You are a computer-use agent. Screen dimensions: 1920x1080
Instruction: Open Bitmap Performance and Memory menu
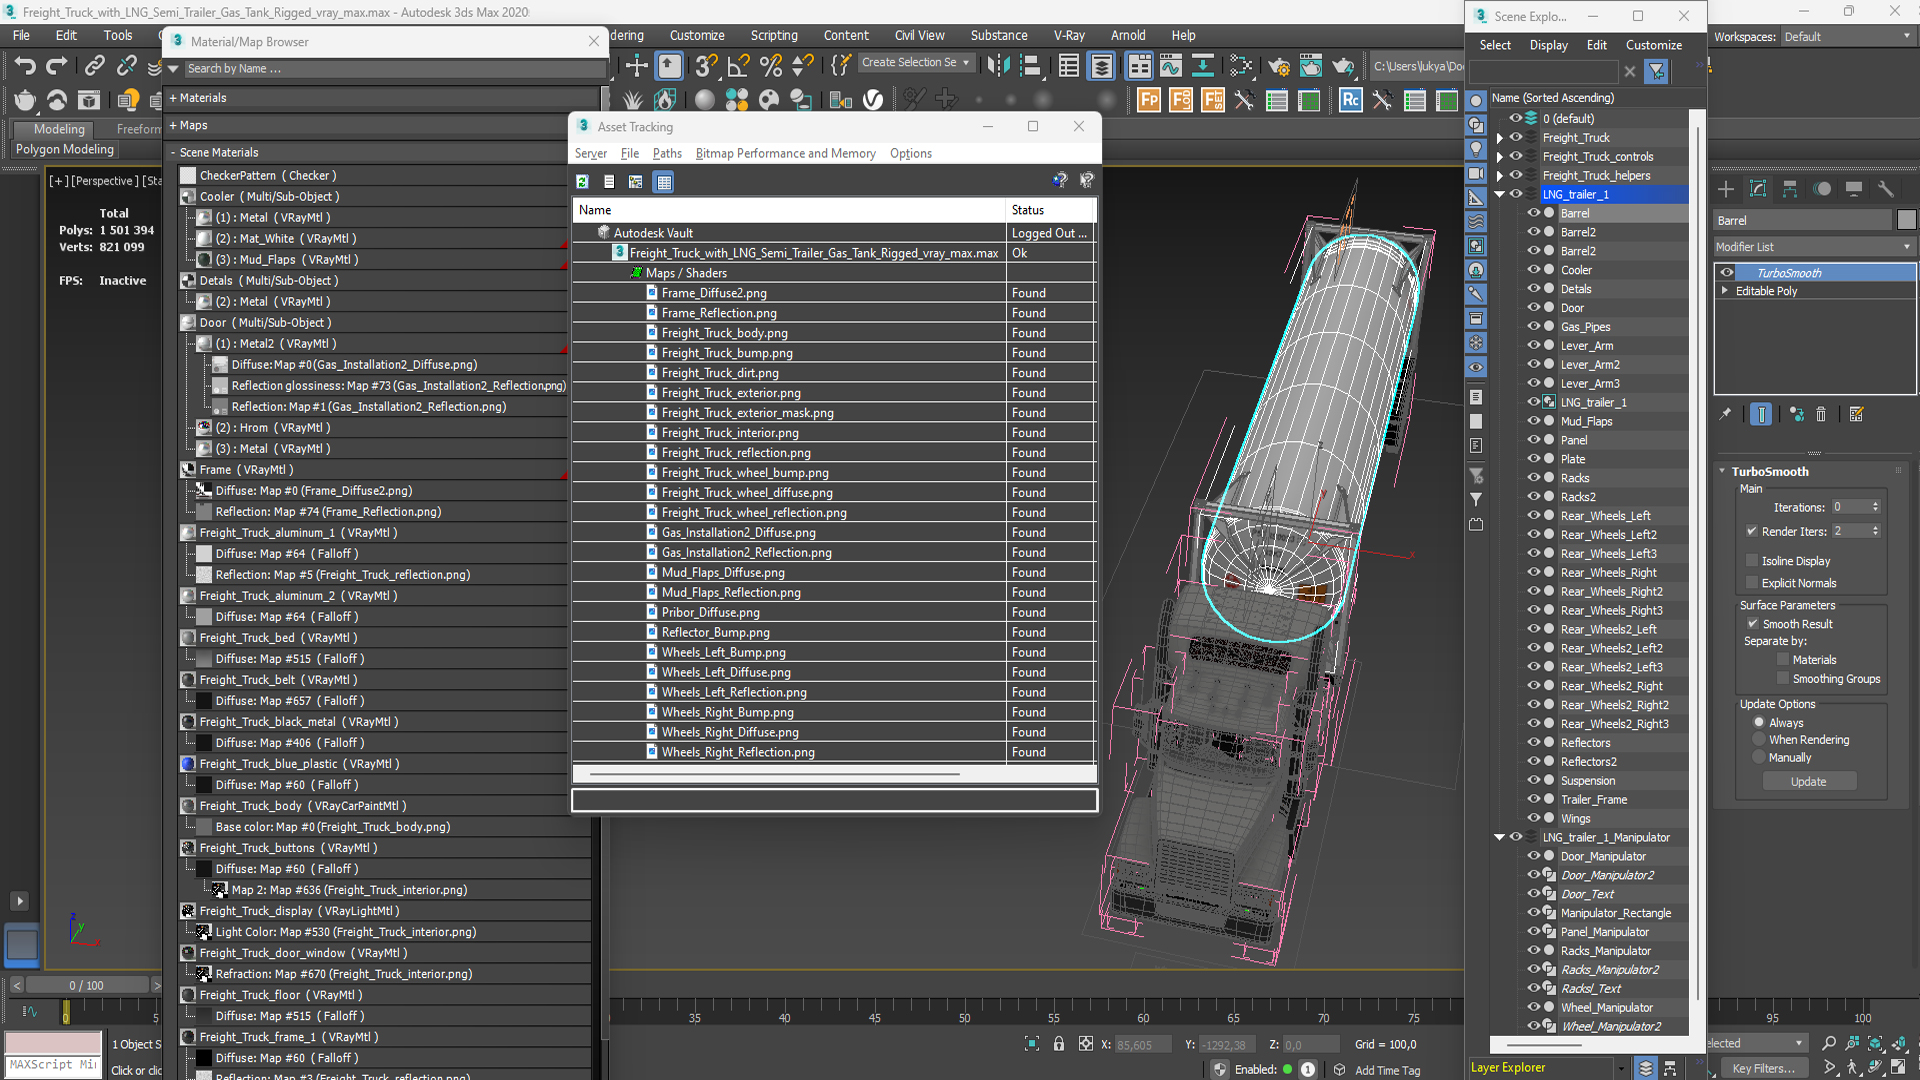pos(785,153)
